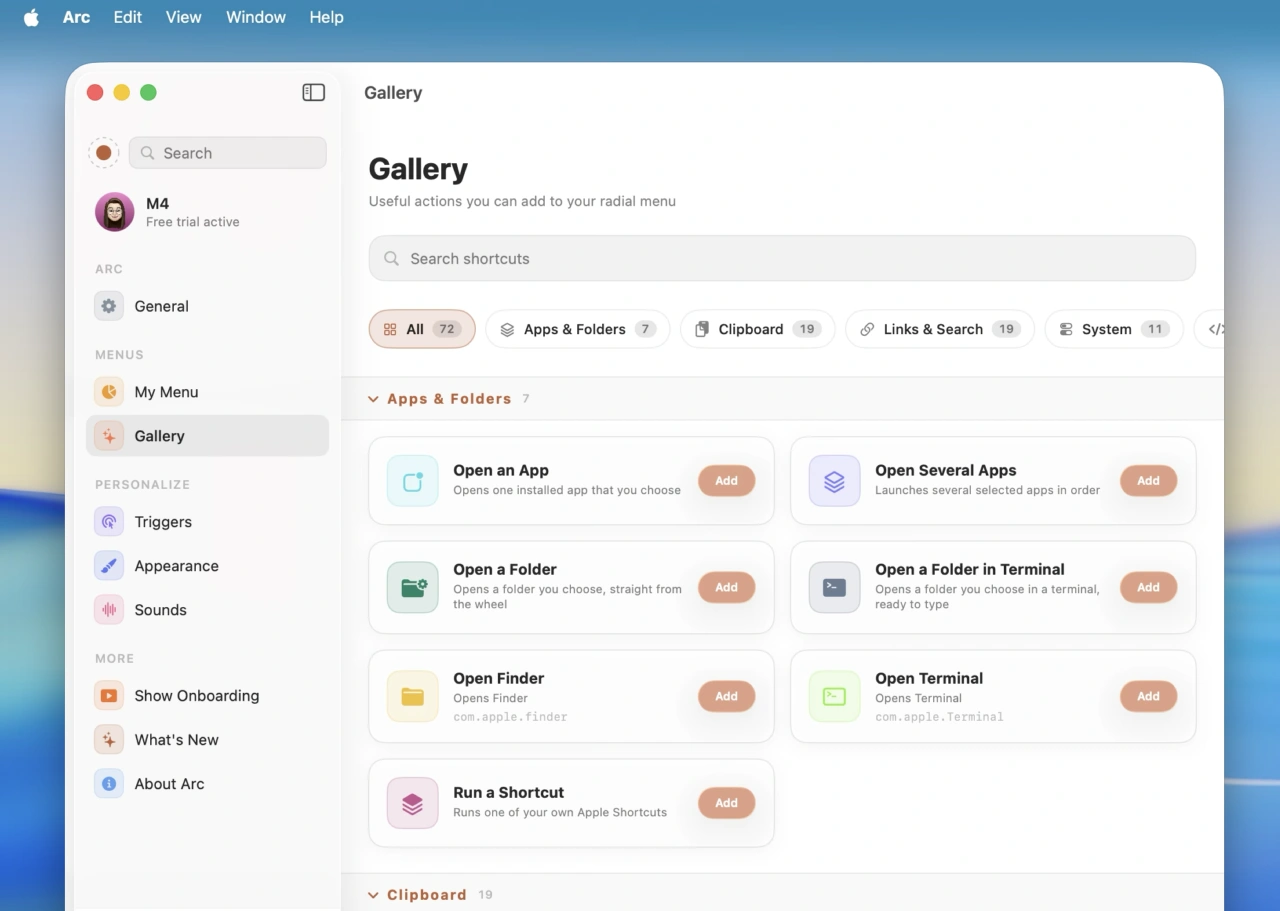Click 'Runs one of your own Apple Shortcuts'

point(560,812)
